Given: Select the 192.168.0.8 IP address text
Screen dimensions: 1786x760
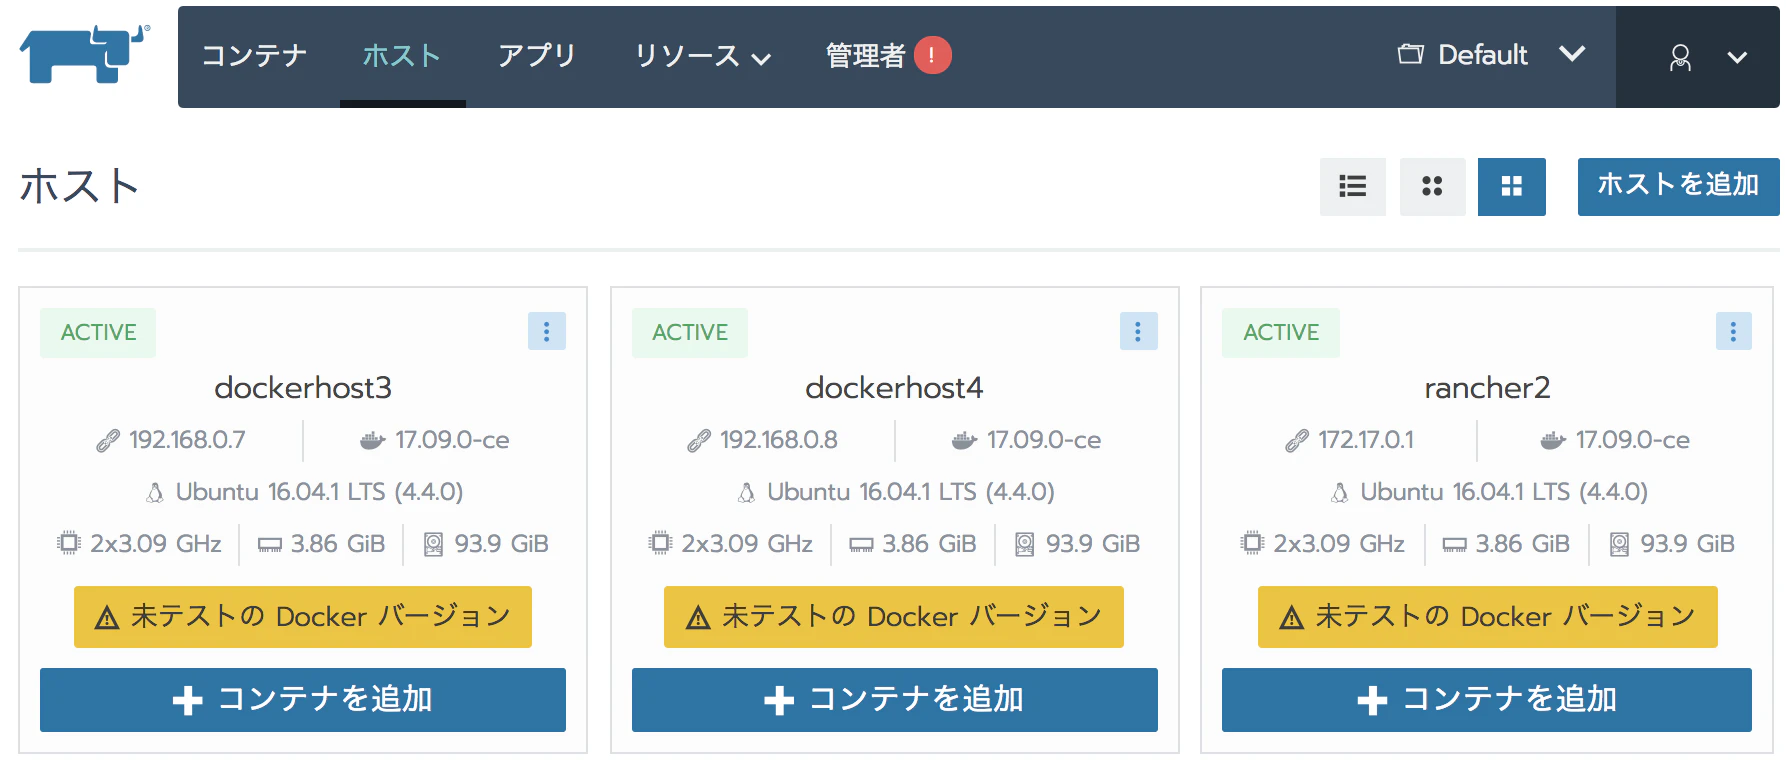Looking at the screenshot, I should point(779,440).
